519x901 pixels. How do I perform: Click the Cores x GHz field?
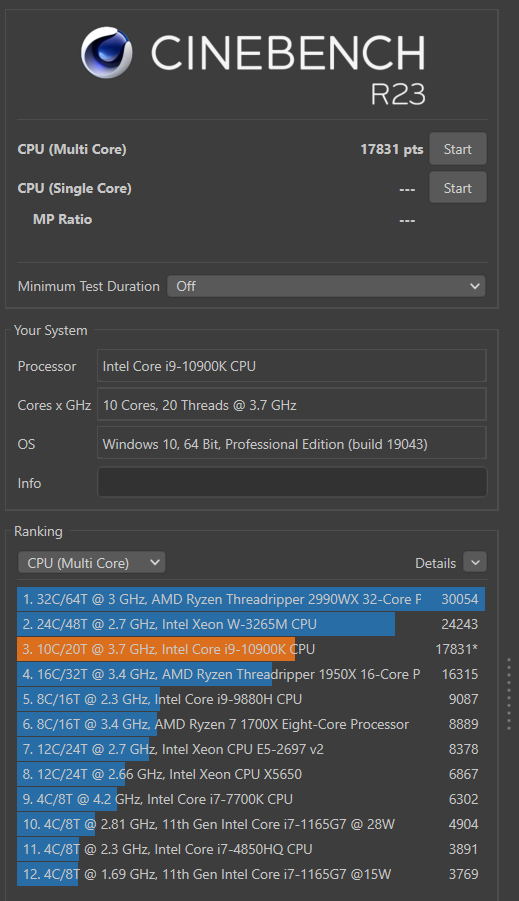[292, 405]
